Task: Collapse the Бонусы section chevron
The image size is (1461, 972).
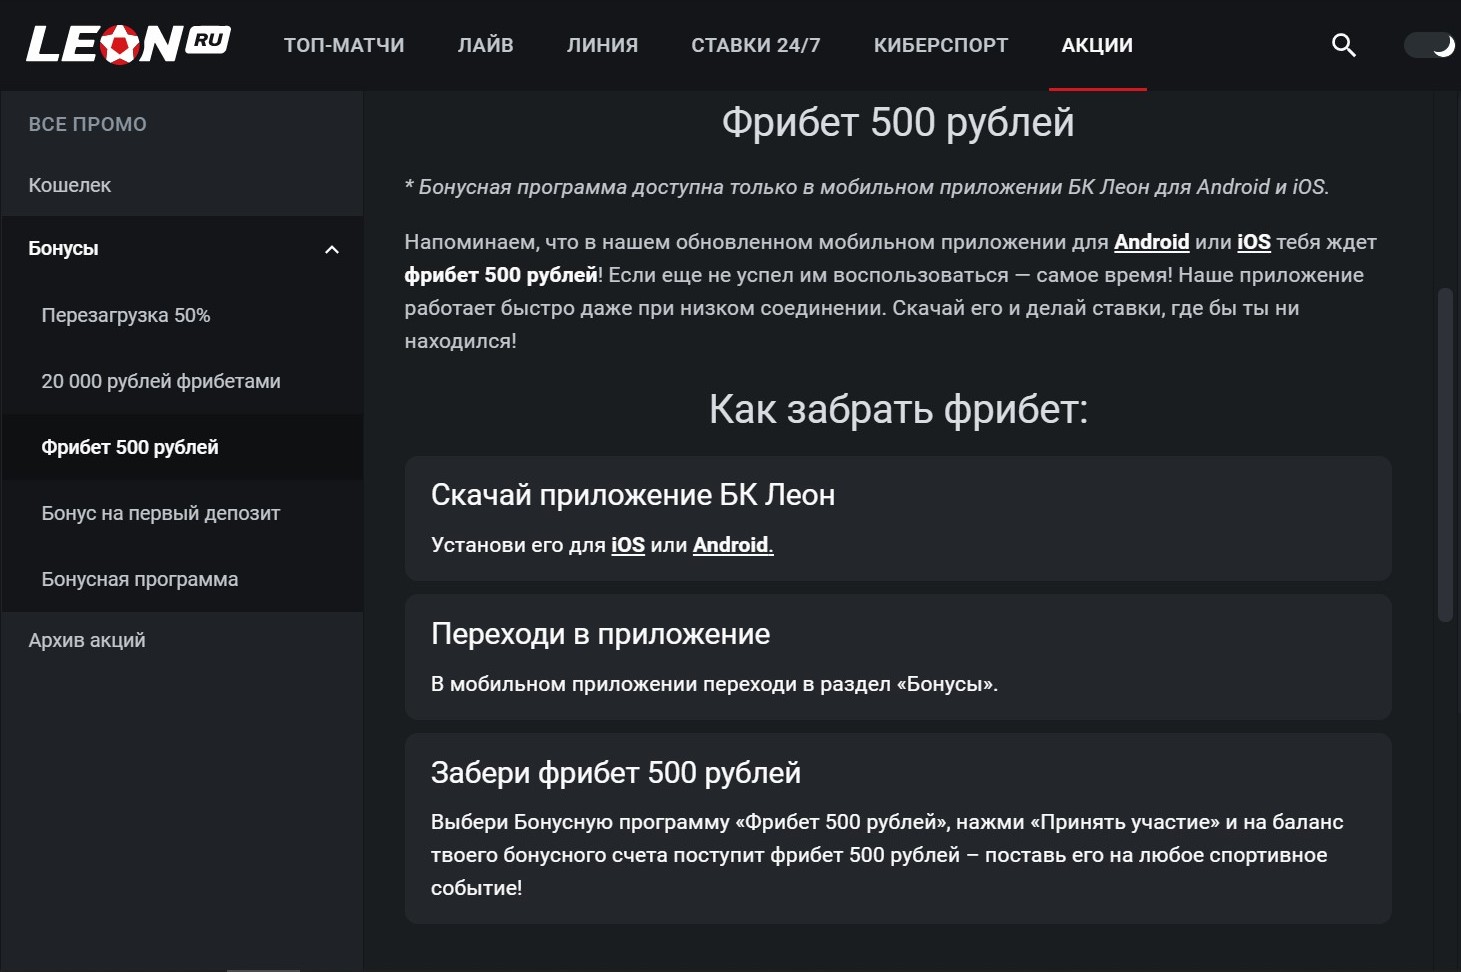Action: click(332, 249)
